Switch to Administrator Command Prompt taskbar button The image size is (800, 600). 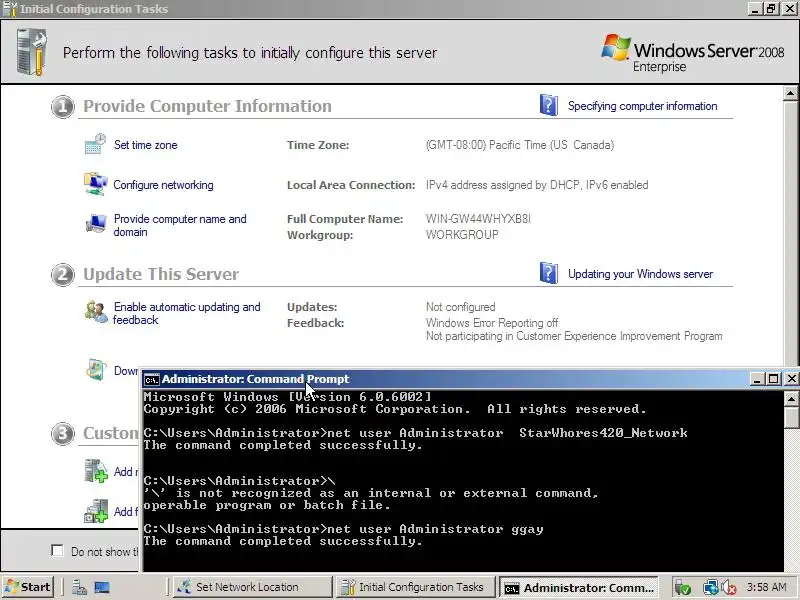tap(579, 587)
